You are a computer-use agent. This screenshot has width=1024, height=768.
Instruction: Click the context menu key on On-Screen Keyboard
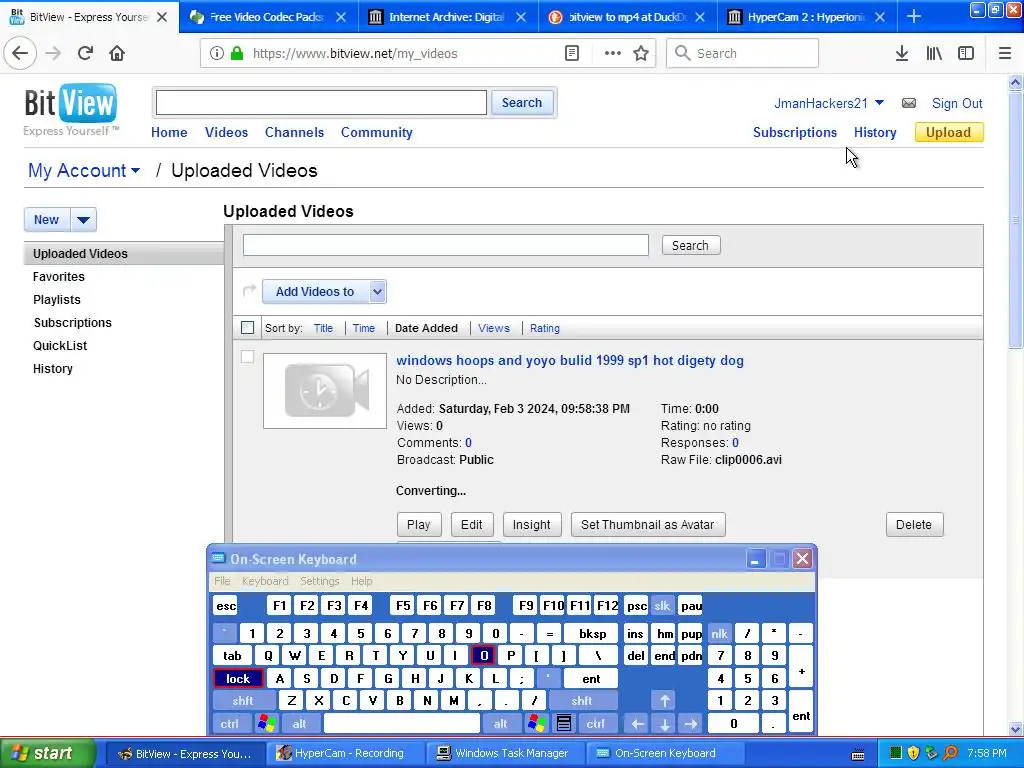pos(564,724)
